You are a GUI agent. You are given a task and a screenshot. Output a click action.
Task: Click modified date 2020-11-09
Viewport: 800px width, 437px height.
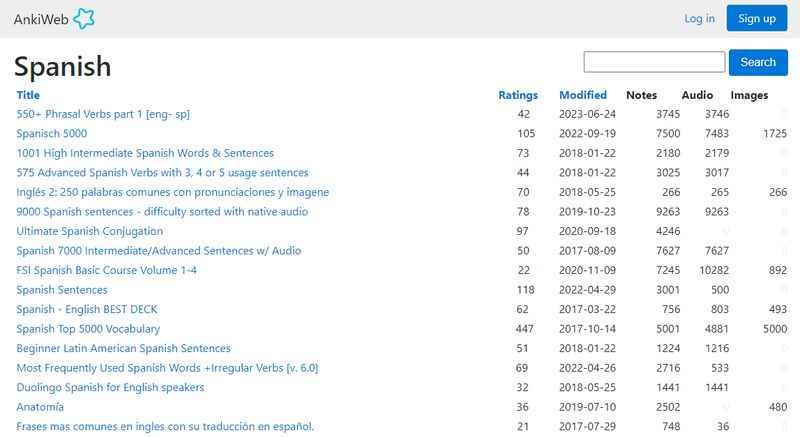(587, 270)
